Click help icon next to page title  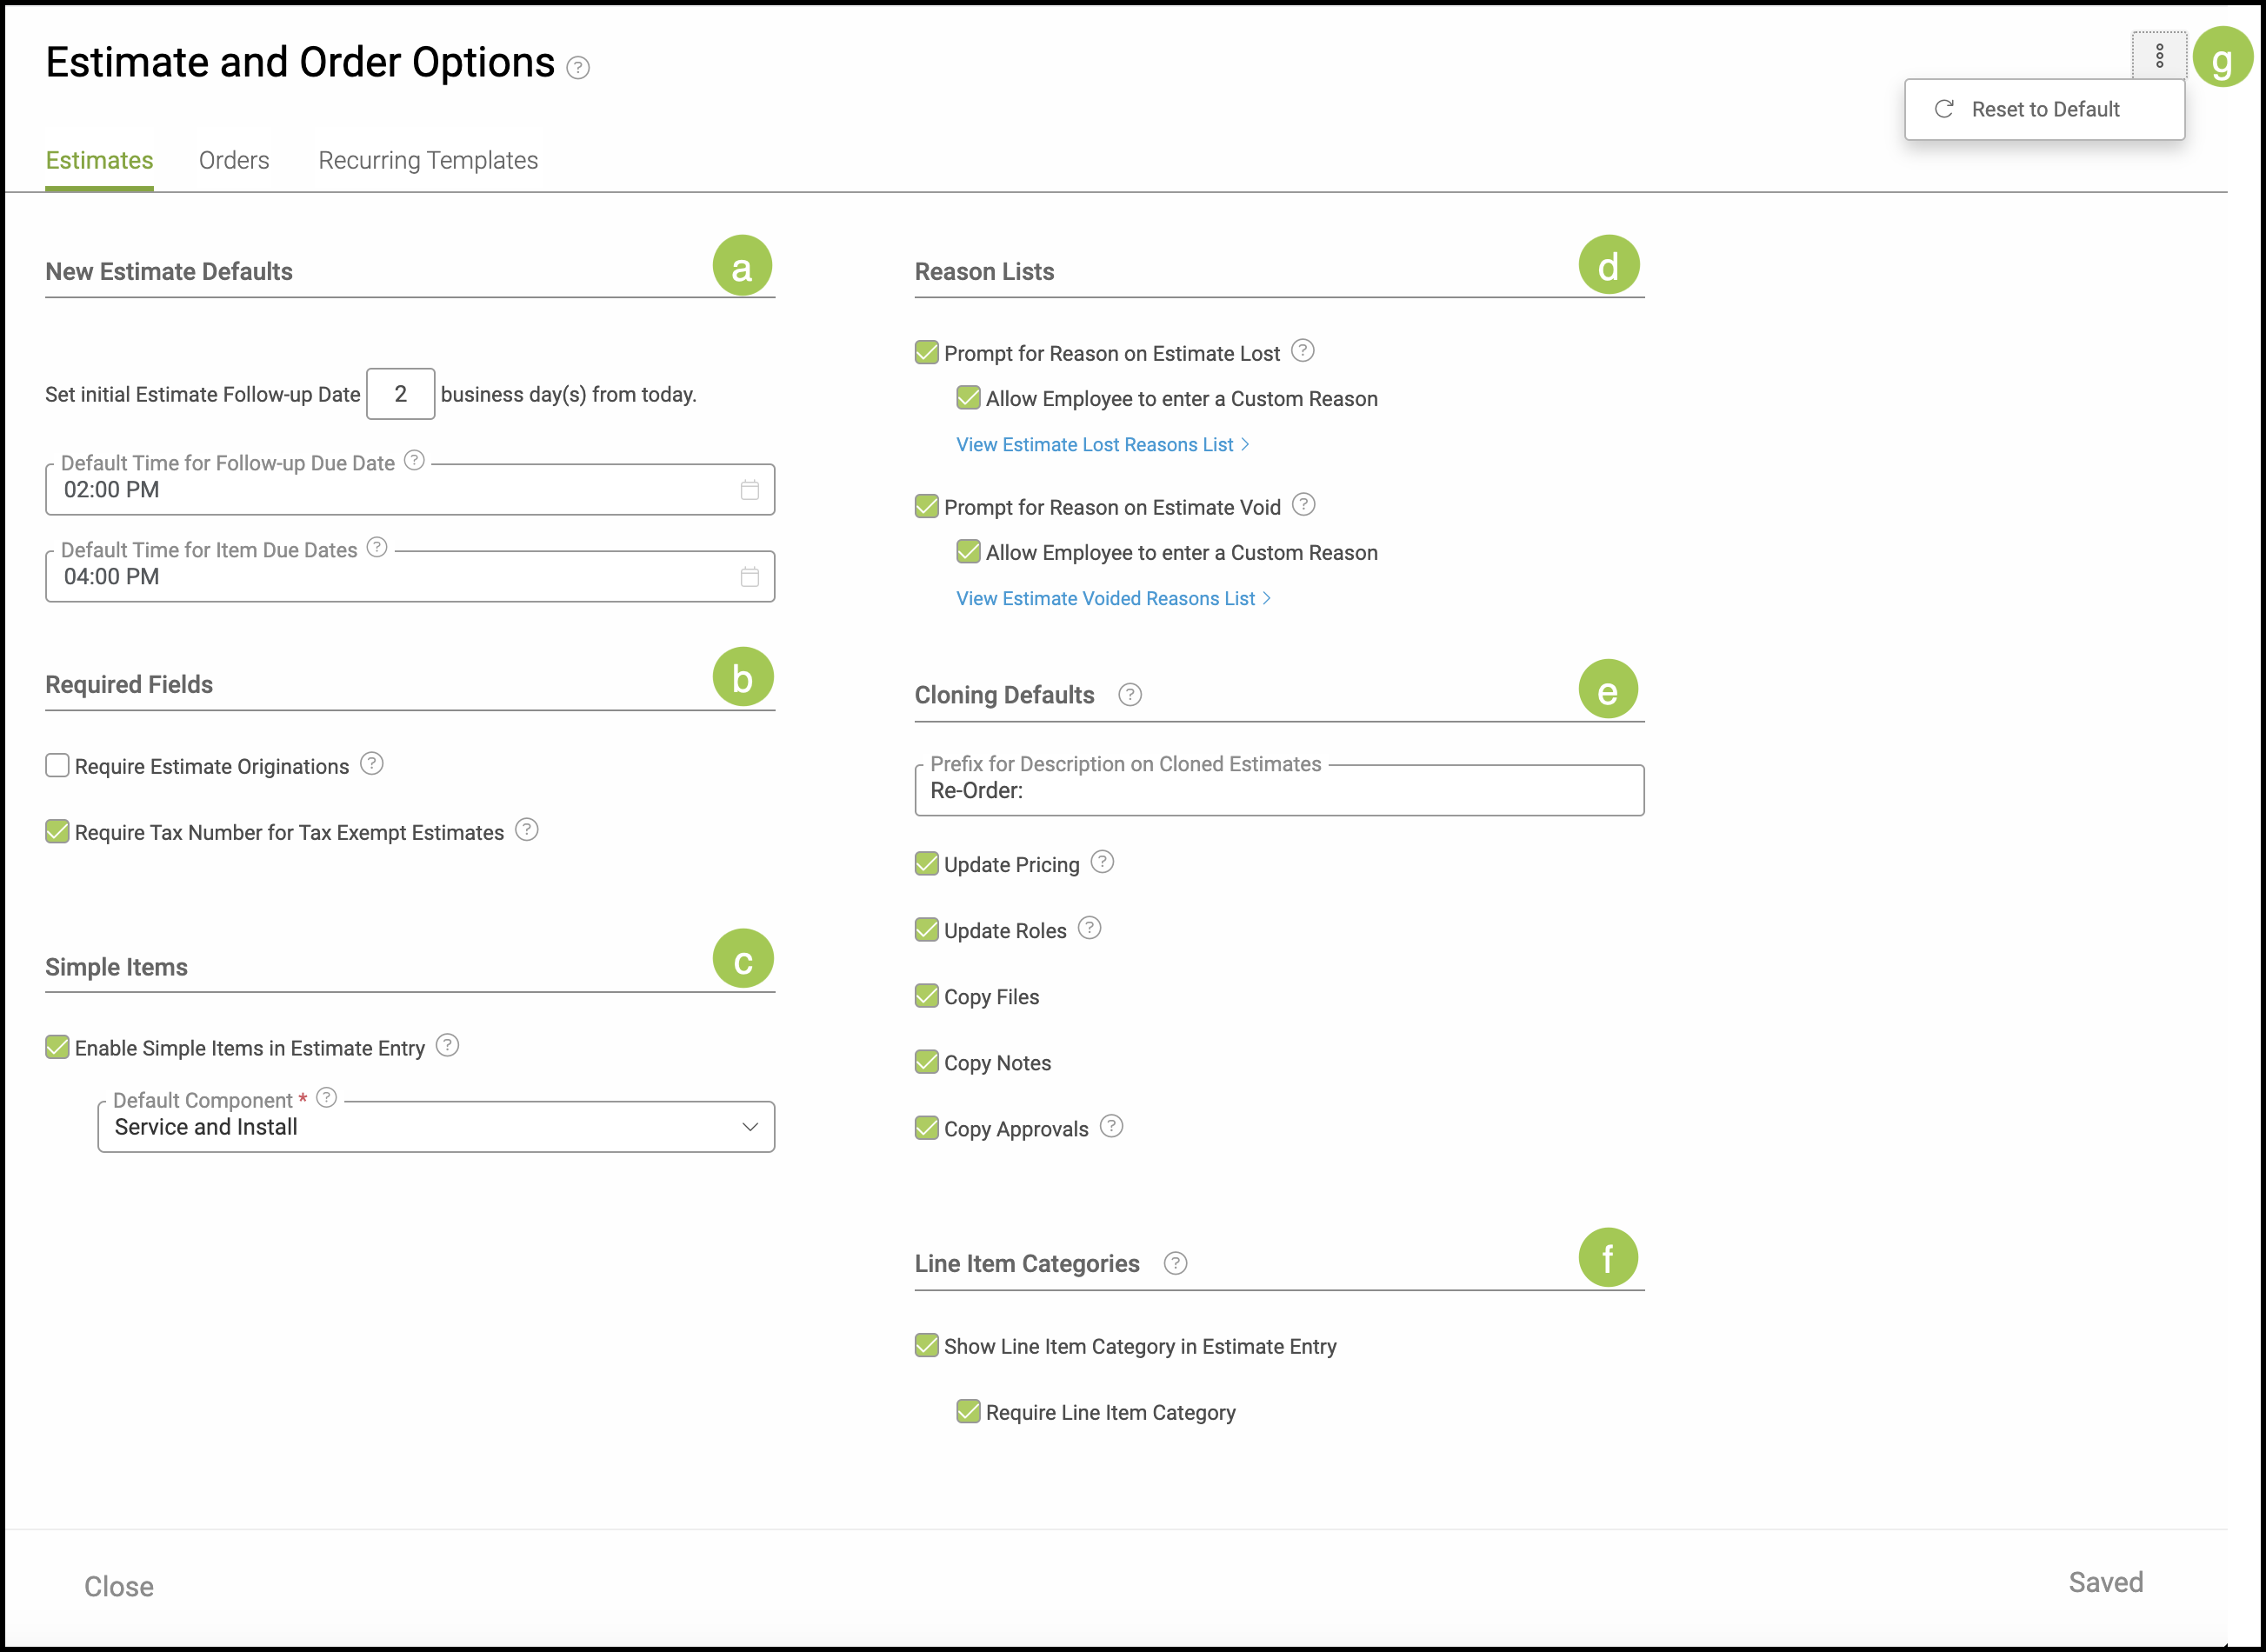[578, 68]
